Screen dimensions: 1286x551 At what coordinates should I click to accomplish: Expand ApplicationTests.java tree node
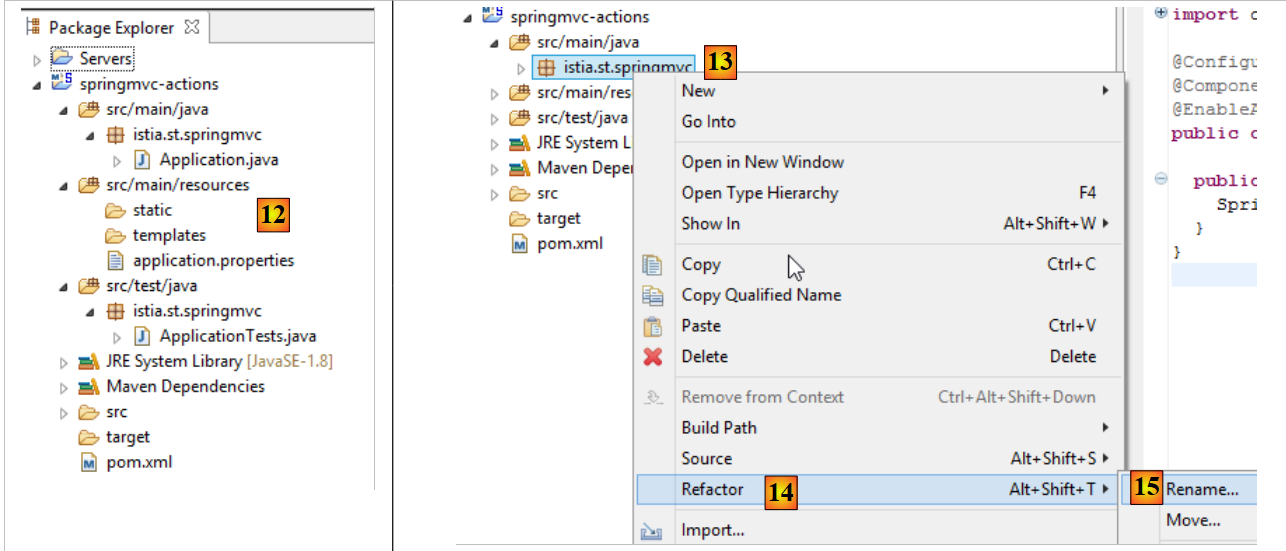(x=117, y=337)
